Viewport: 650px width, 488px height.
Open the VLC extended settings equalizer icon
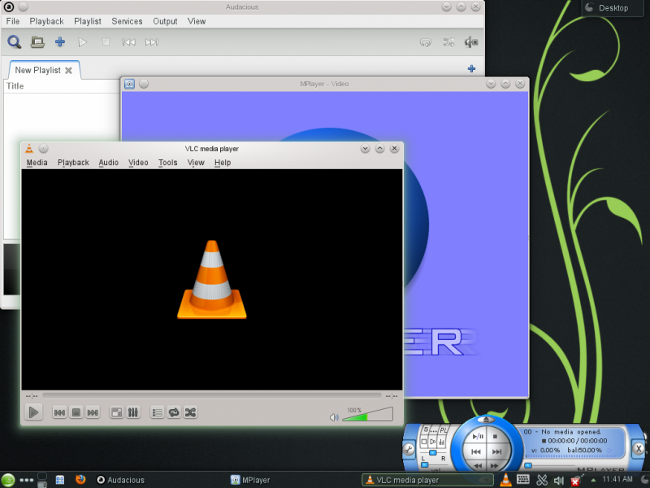pos(133,412)
